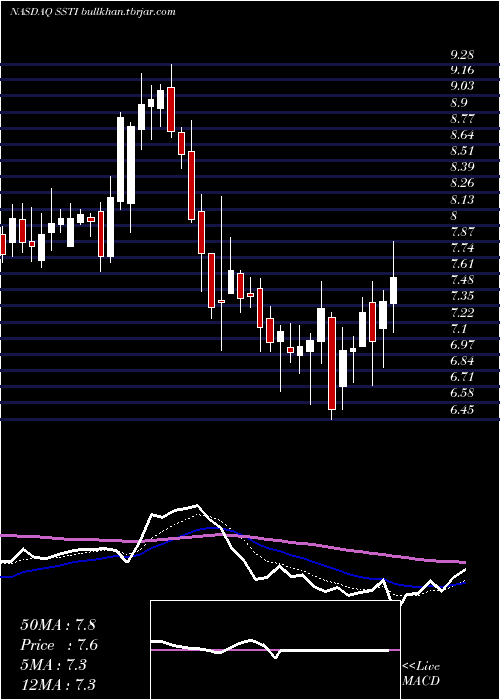Screen dimensions: 500x700
Task: Click the Price : 7.6 readout
Action: coord(59,645)
